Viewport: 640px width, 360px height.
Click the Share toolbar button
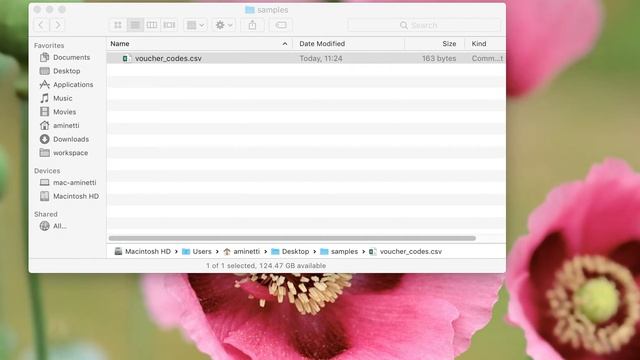click(252, 25)
